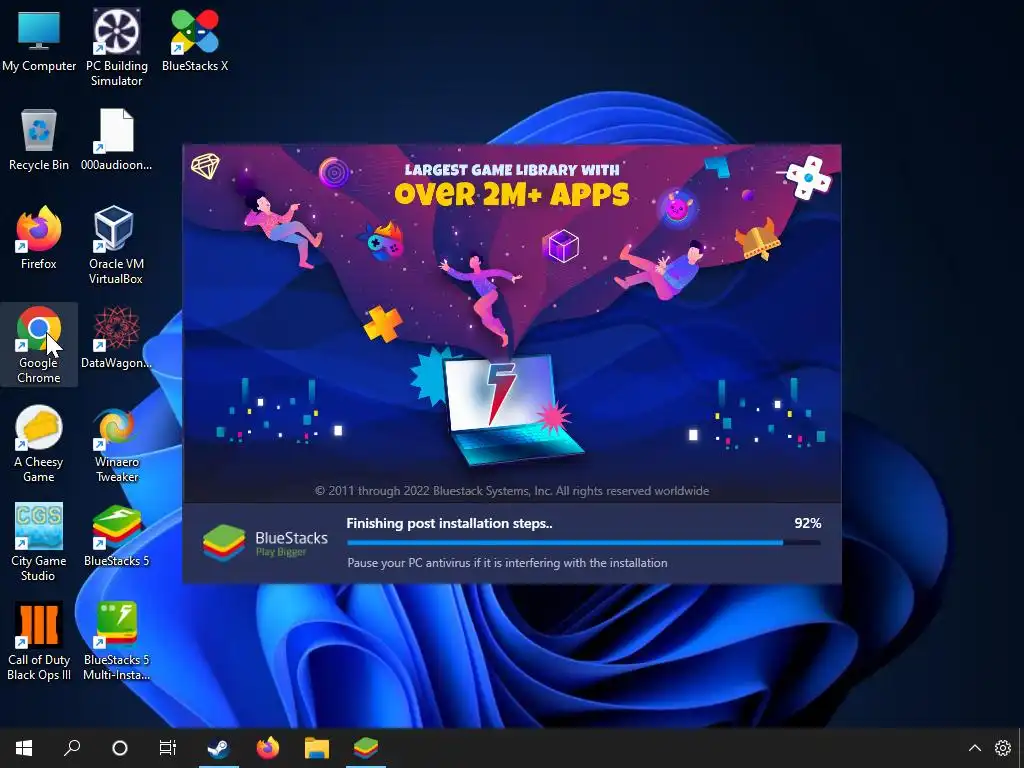Open taskbar search magnifier
The width and height of the screenshot is (1024, 768).
click(x=72, y=748)
